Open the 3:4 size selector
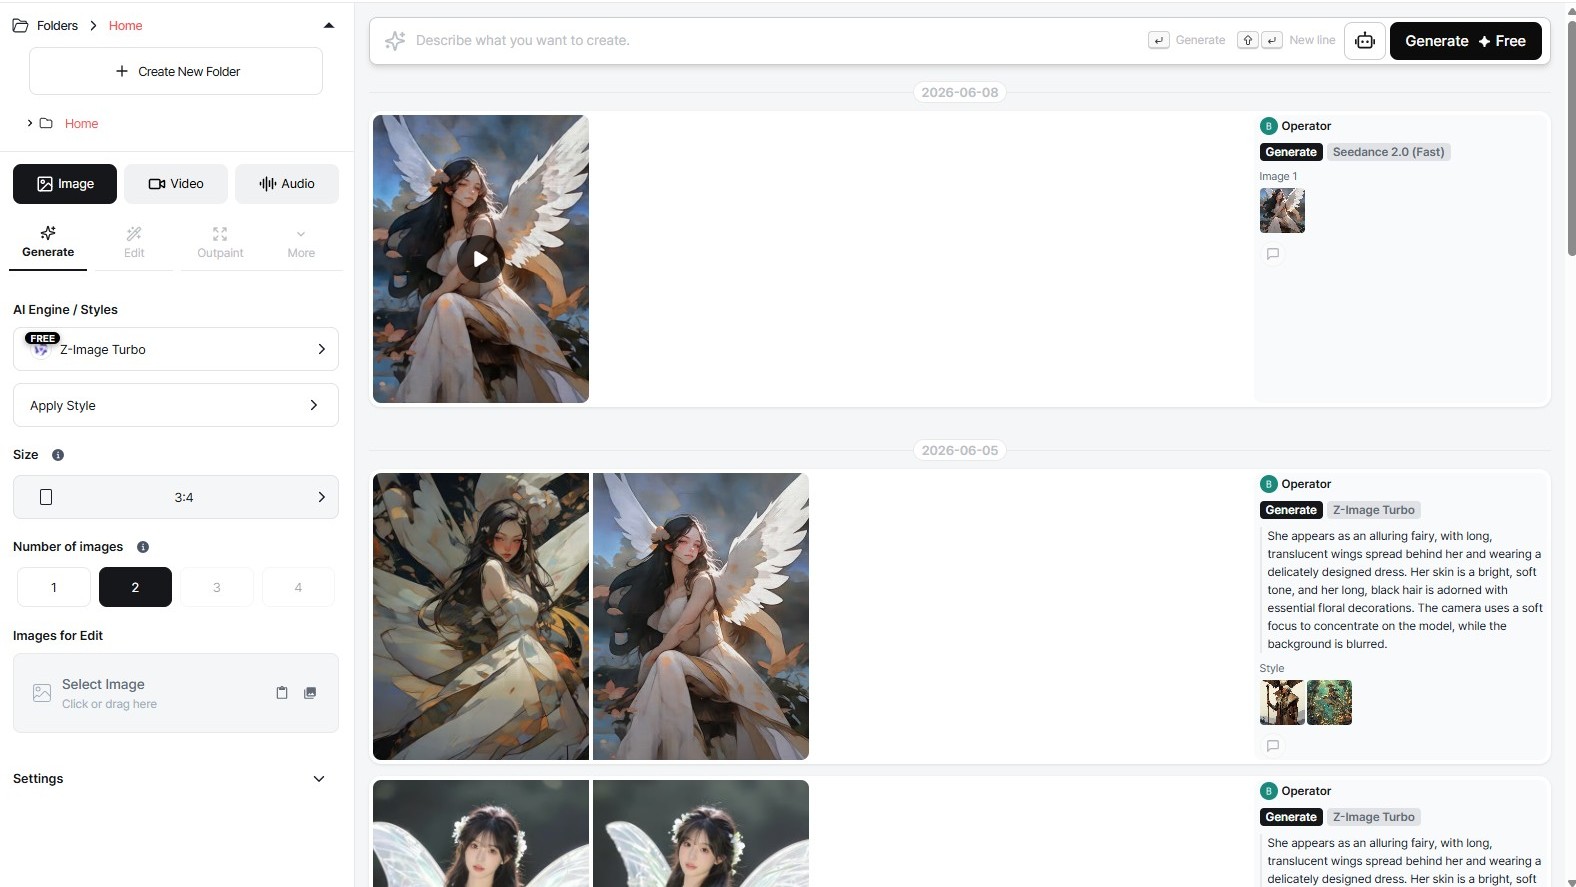 pyautogui.click(x=176, y=497)
